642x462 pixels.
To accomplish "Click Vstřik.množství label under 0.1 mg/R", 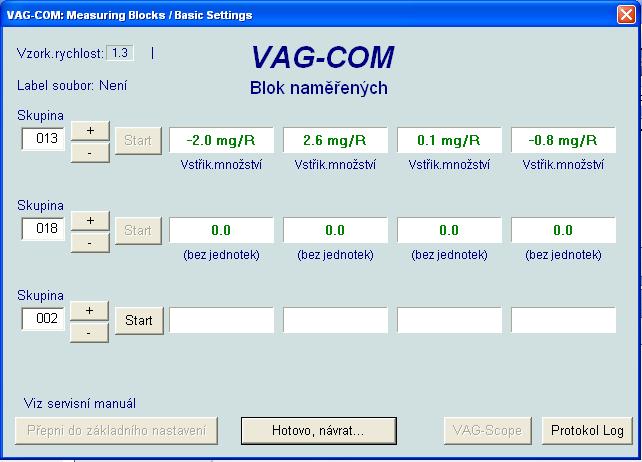I will click(449, 165).
